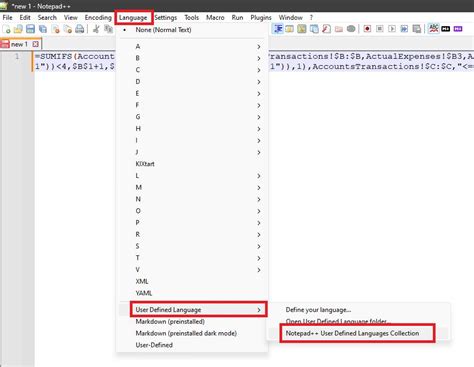Open the File menu
The height and width of the screenshot is (367, 474).
pos(7,17)
